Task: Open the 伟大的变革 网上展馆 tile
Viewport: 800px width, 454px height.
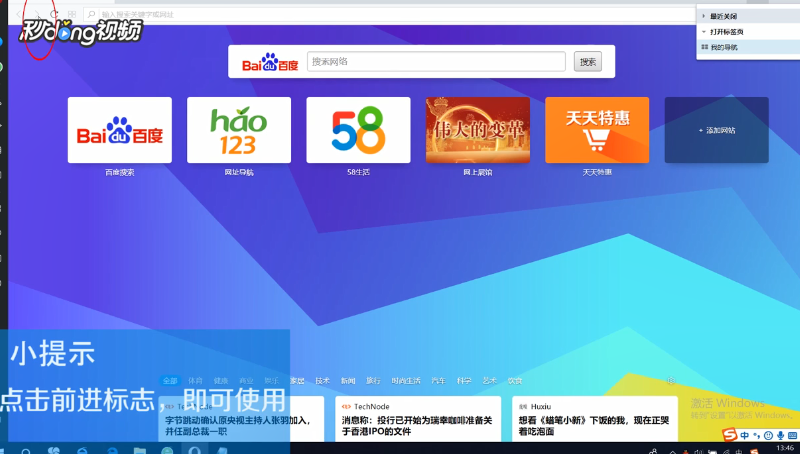Action: click(478, 130)
